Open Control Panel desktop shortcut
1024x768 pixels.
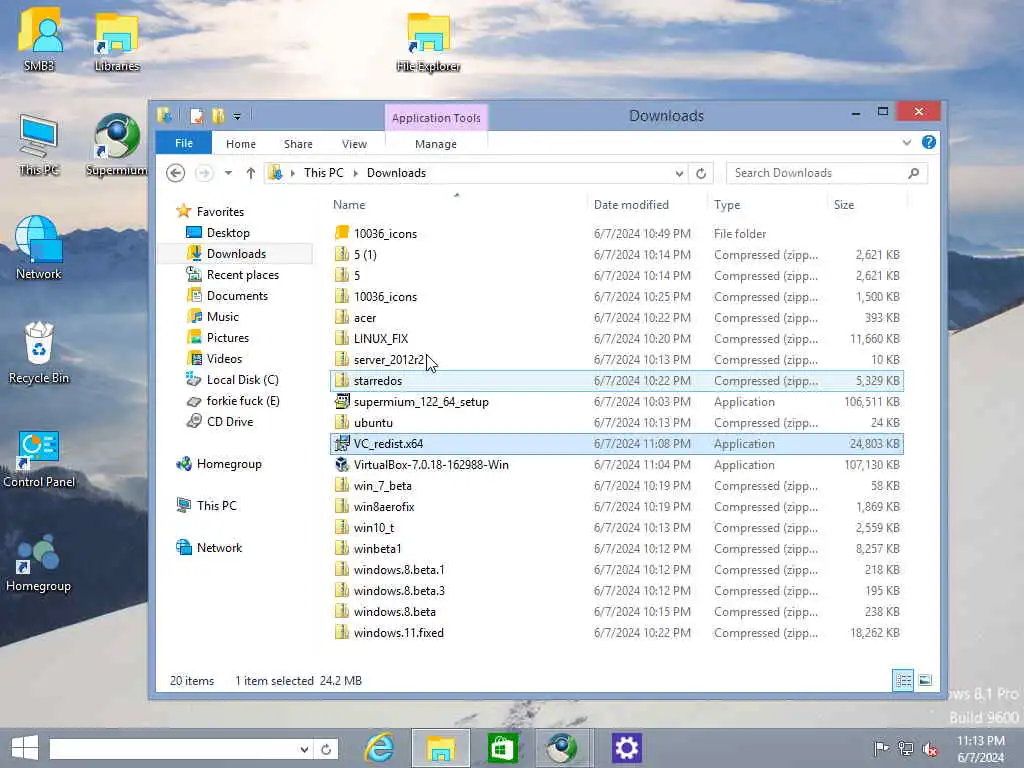coord(39,458)
